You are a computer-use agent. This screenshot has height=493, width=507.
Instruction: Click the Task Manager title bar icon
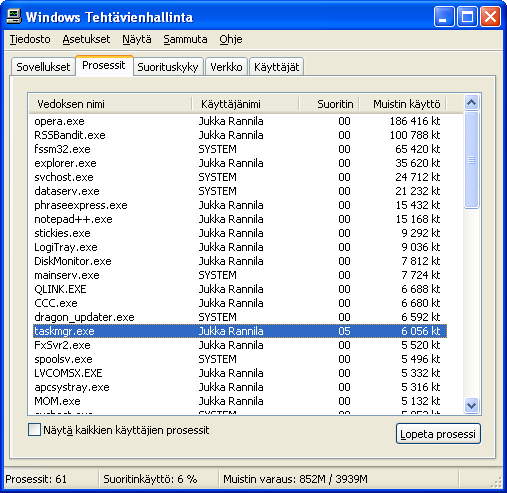pos(14,16)
